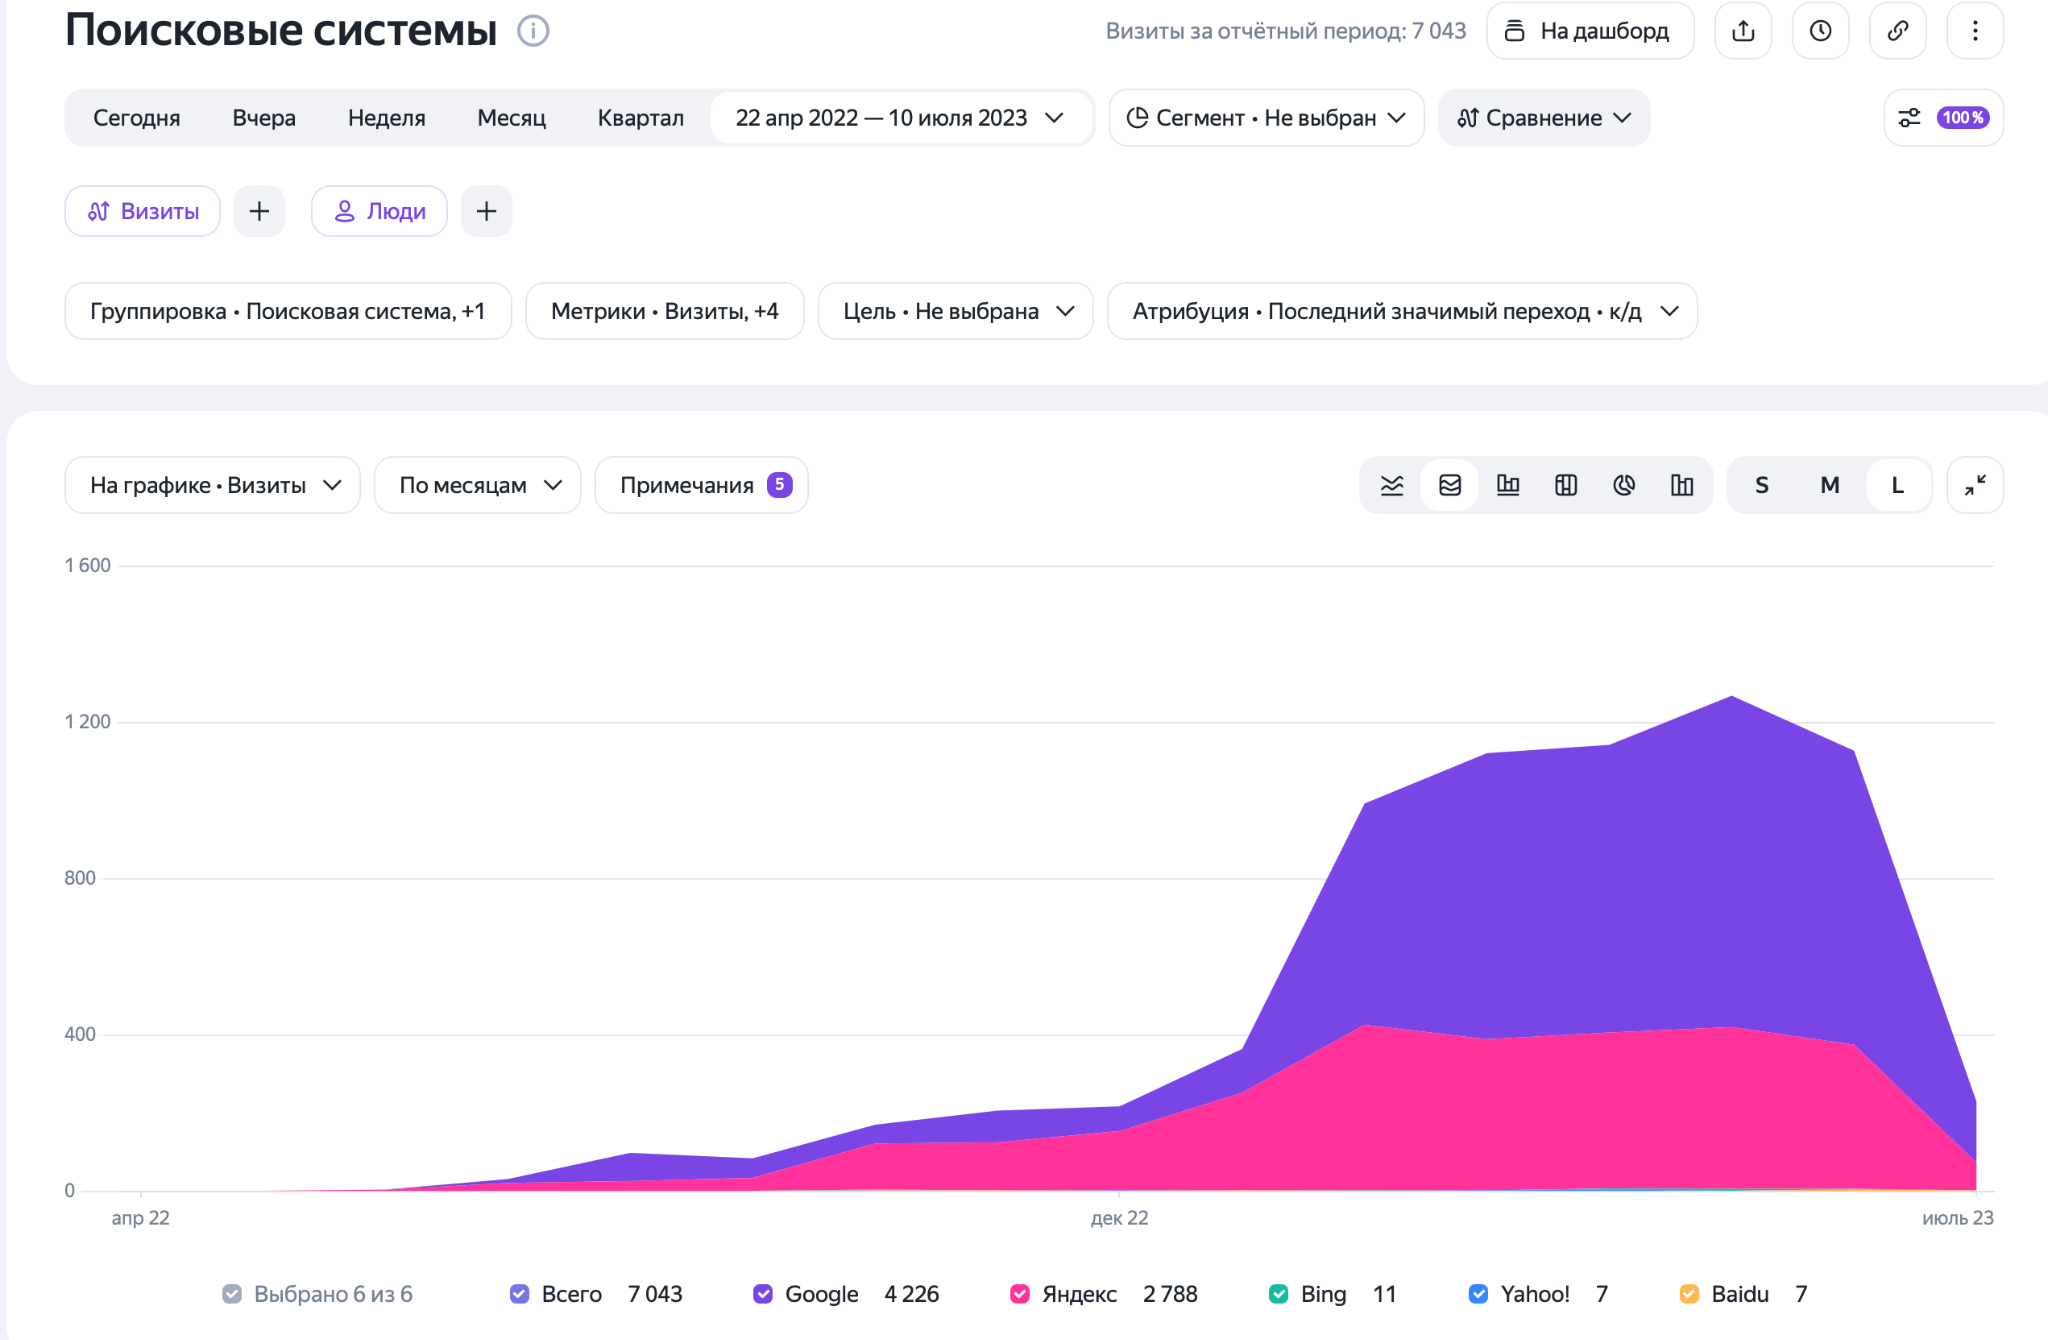Open accuracy settings slider icon with 100%

click(1943, 118)
